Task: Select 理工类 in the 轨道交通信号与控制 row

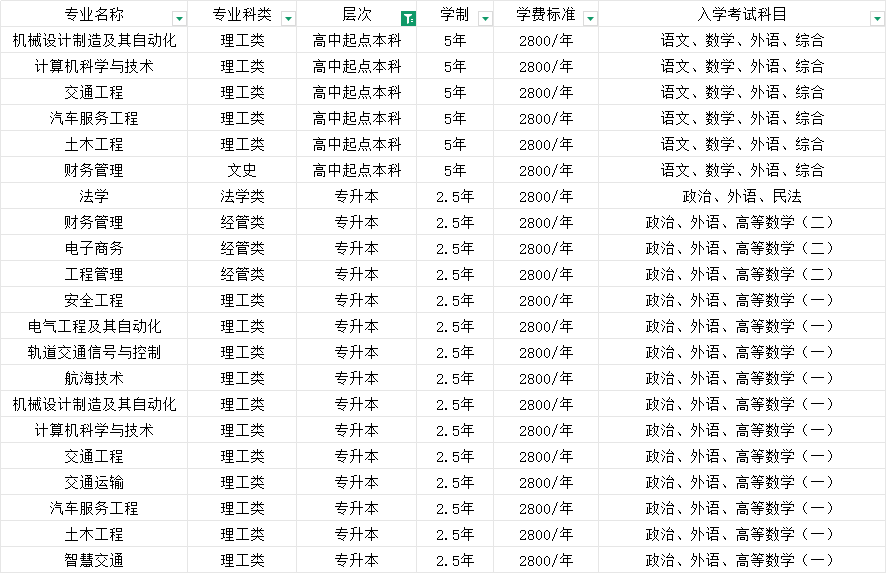Action: (242, 352)
